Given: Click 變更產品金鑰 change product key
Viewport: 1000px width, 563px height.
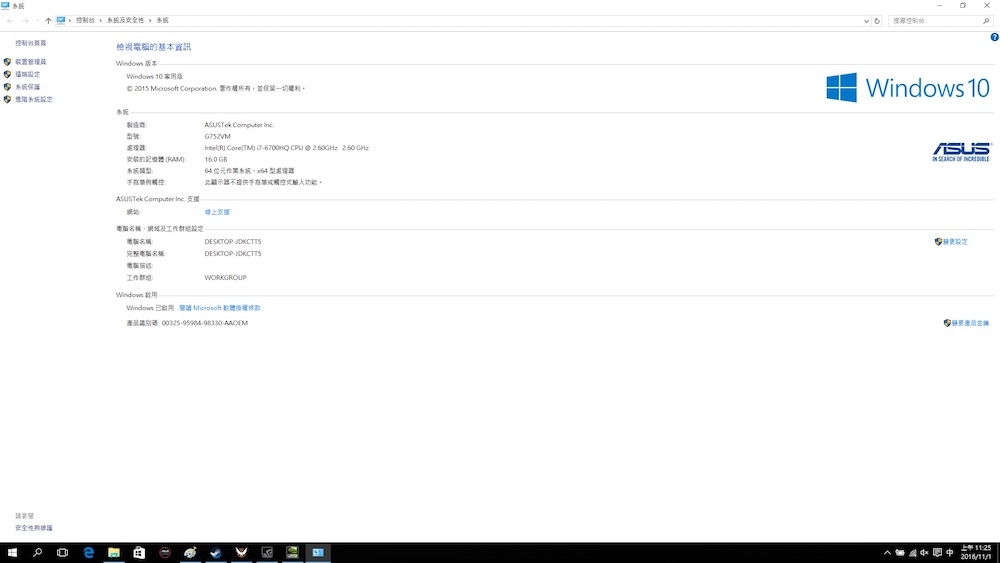Looking at the screenshot, I should coord(970,323).
